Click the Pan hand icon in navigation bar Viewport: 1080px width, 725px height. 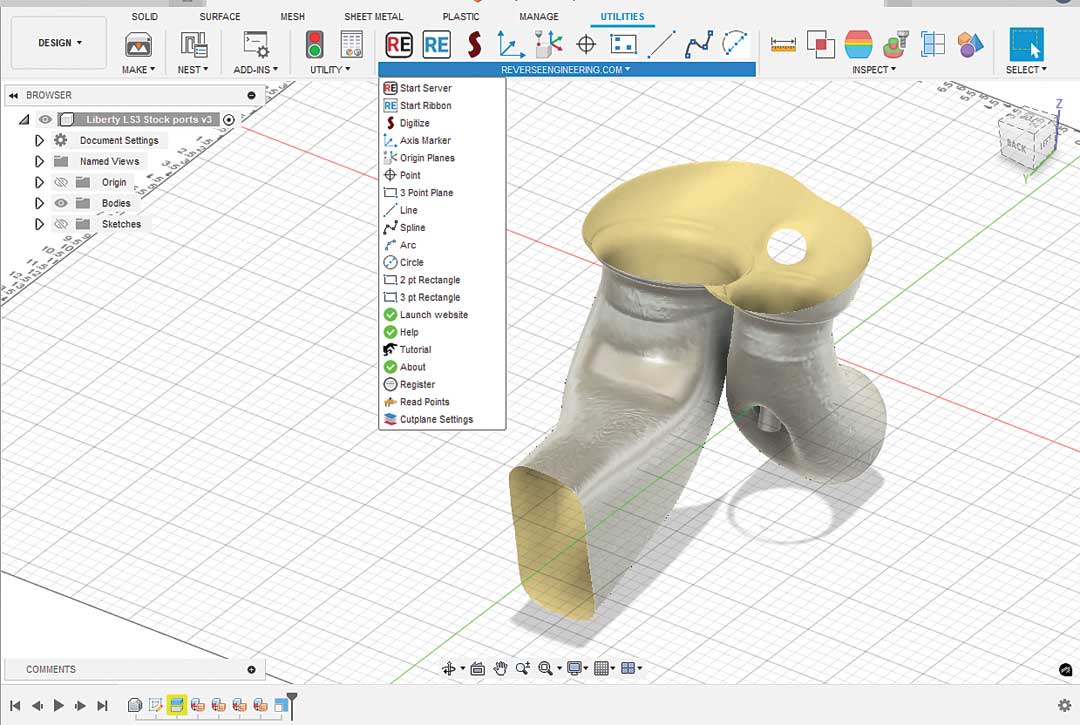[x=500, y=668]
